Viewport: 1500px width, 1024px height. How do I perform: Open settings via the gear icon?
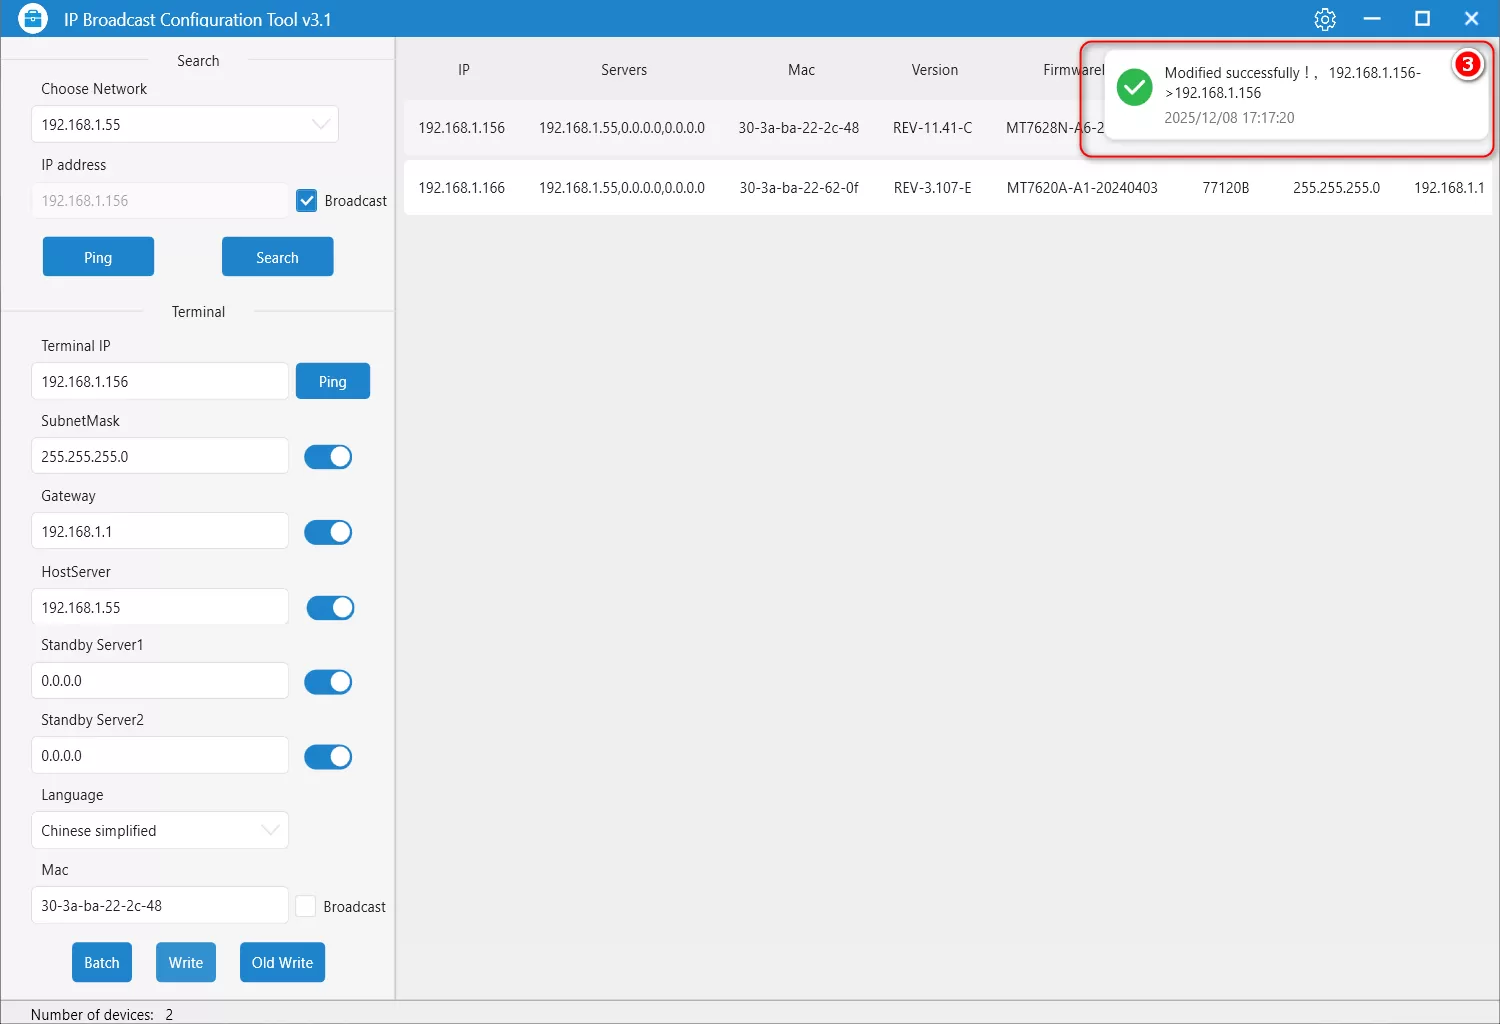coord(1325,19)
